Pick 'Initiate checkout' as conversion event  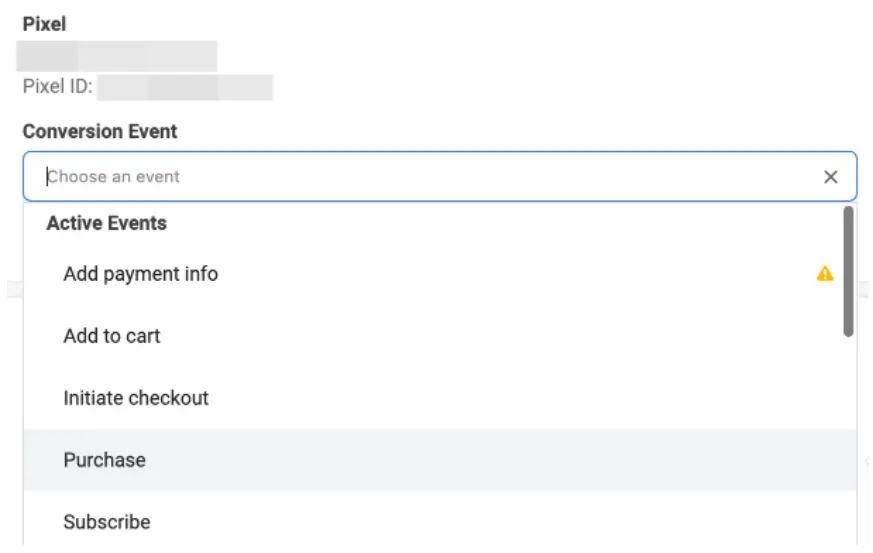136,398
